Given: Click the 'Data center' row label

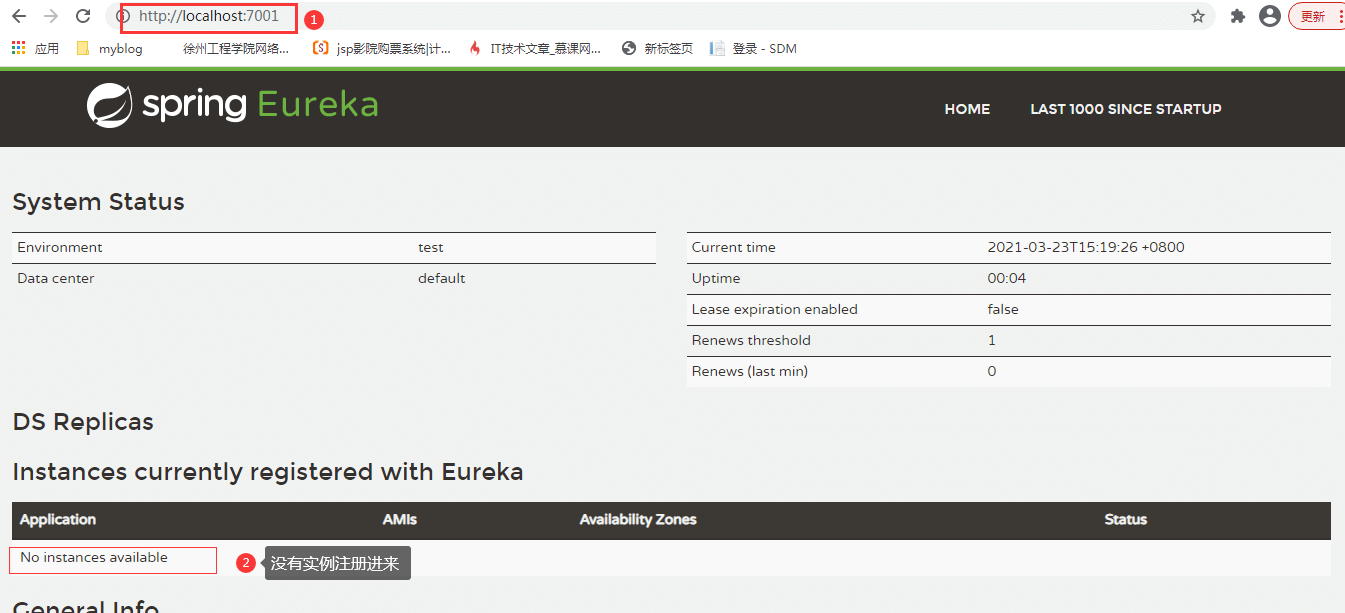Looking at the screenshot, I should click(x=56, y=278).
